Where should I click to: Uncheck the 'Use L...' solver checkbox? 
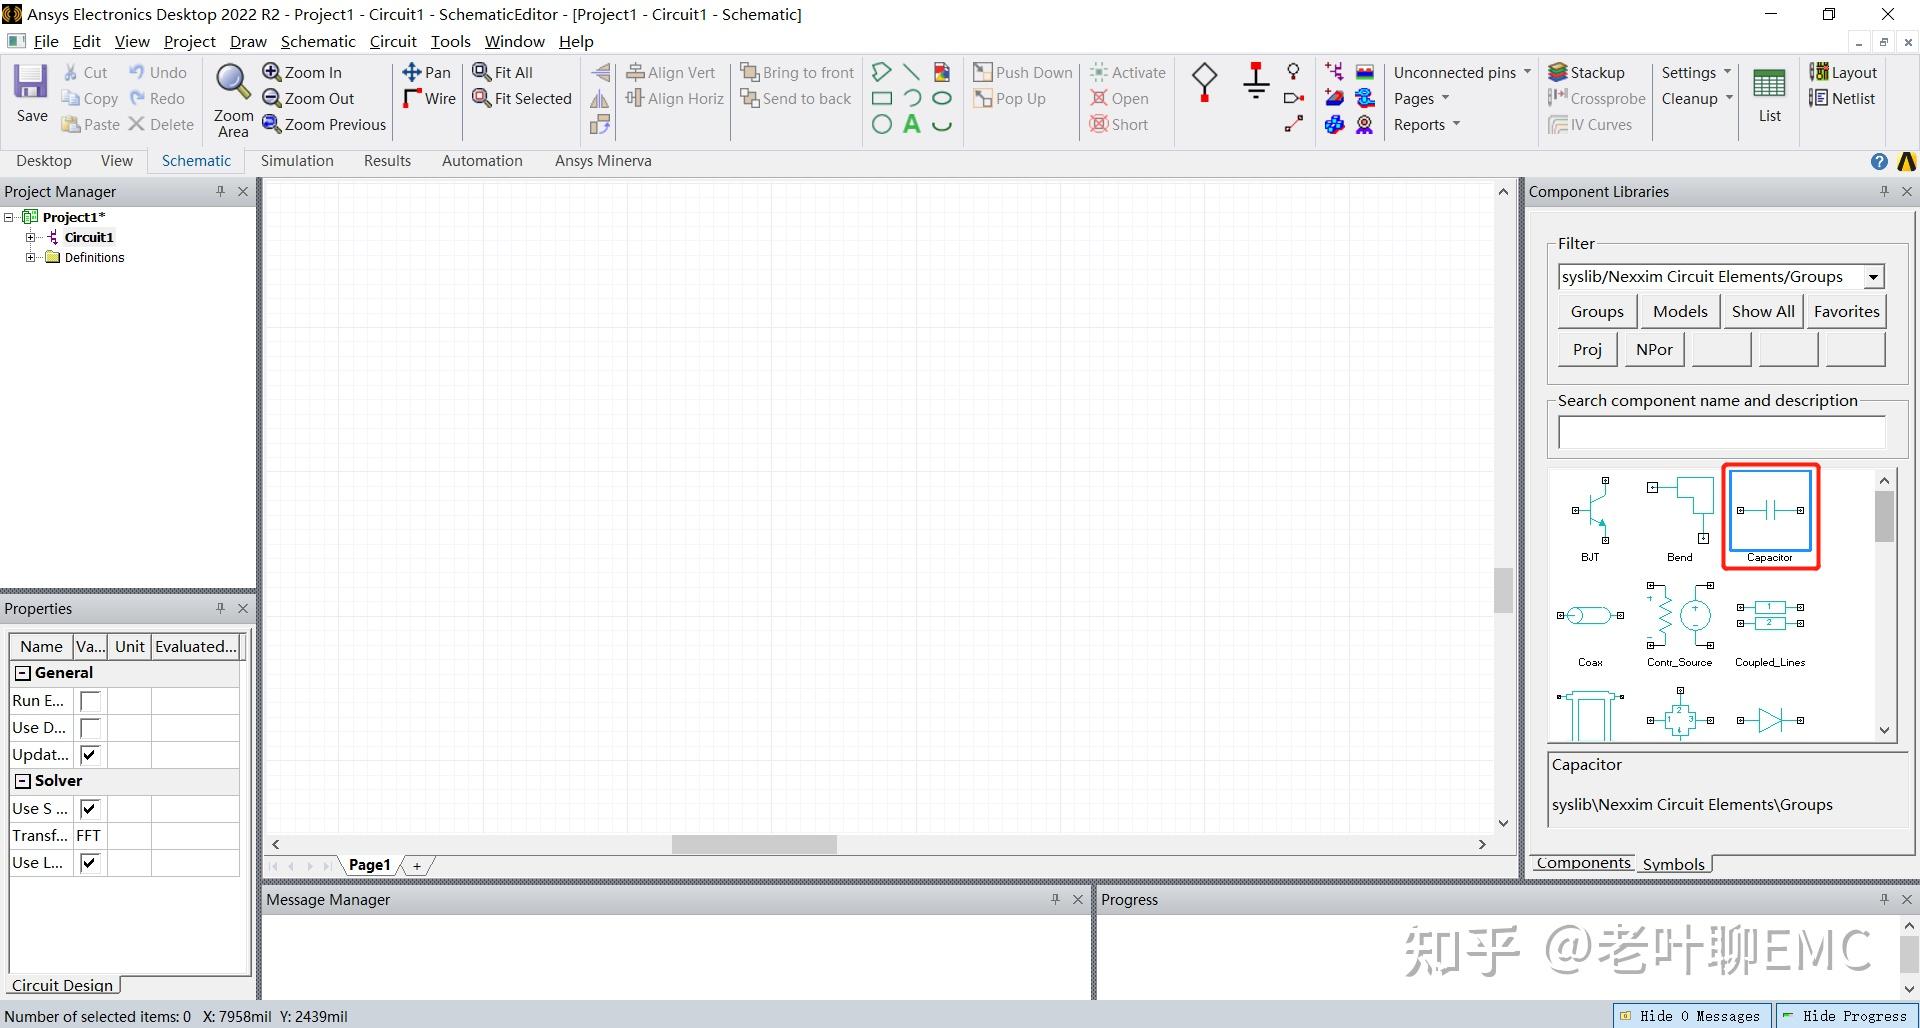pyautogui.click(x=90, y=863)
